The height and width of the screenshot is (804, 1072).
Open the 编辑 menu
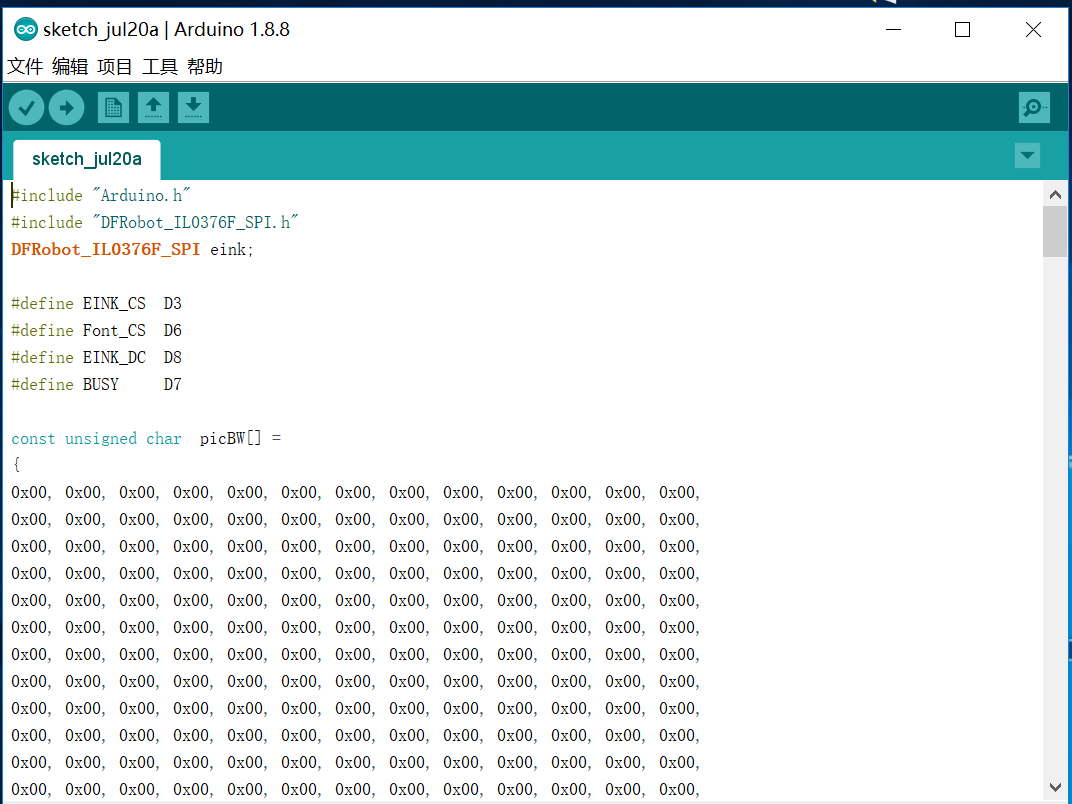[70, 66]
